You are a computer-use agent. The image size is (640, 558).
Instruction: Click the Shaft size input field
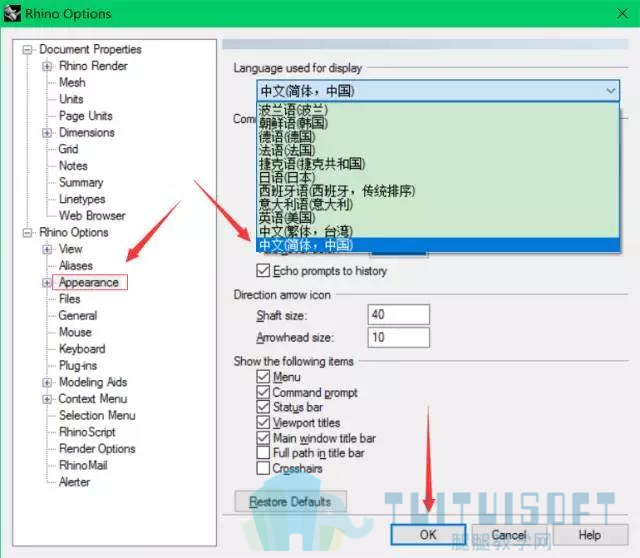pyautogui.click(x=398, y=314)
